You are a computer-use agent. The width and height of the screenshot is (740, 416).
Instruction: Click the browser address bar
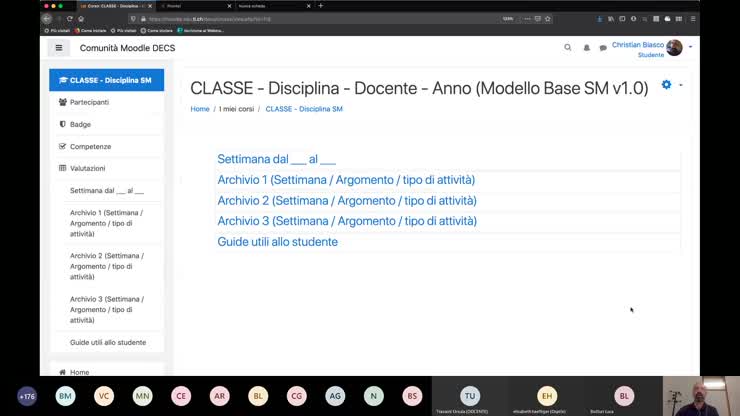300,18
